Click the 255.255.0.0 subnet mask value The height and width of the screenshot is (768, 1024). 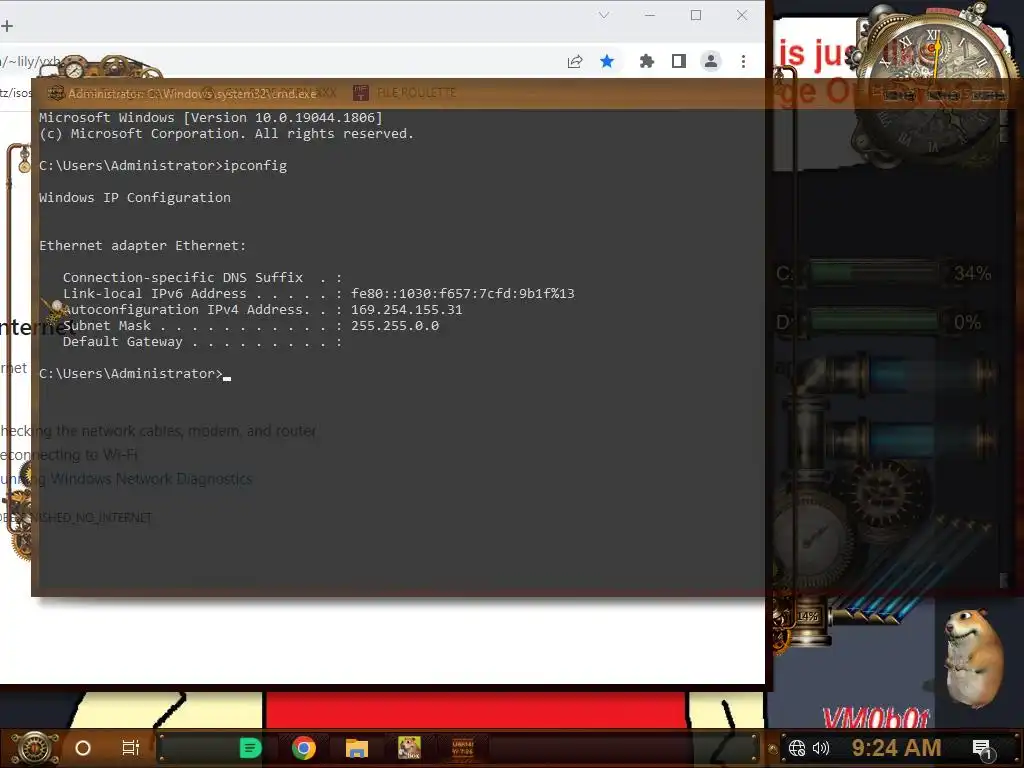point(395,325)
